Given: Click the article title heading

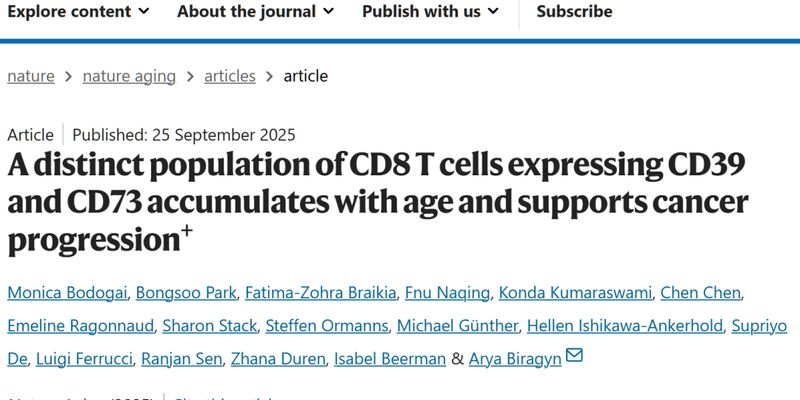Looking at the screenshot, I should point(377,201).
